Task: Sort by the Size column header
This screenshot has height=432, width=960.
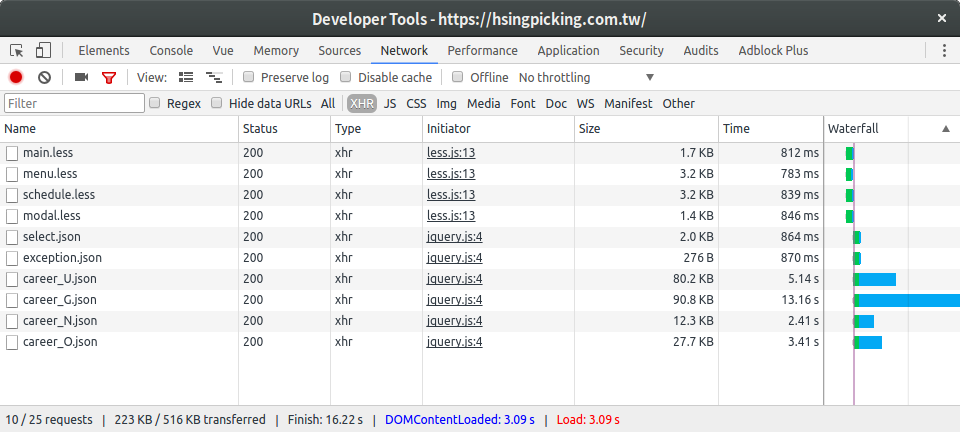Action: click(647, 128)
